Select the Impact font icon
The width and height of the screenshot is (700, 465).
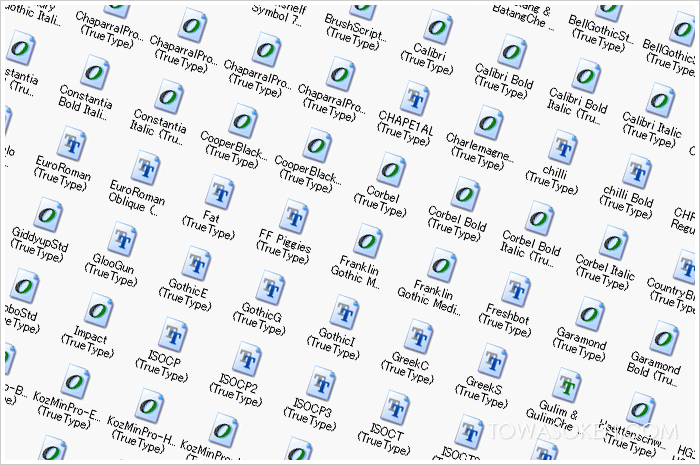coord(99,310)
